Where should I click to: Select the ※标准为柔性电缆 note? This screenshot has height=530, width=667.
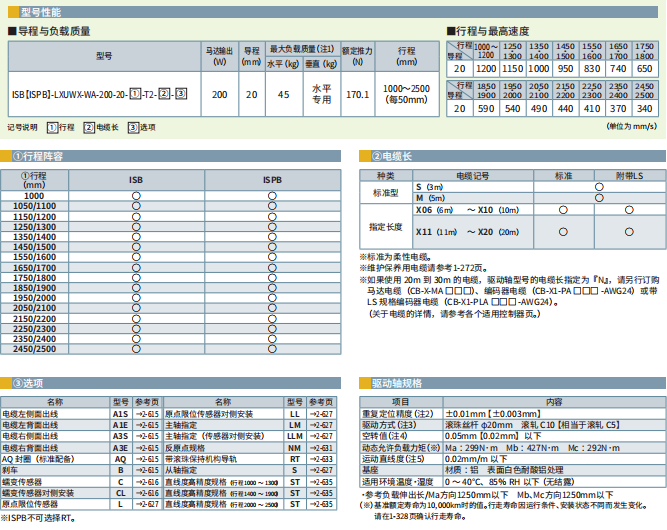point(396,257)
